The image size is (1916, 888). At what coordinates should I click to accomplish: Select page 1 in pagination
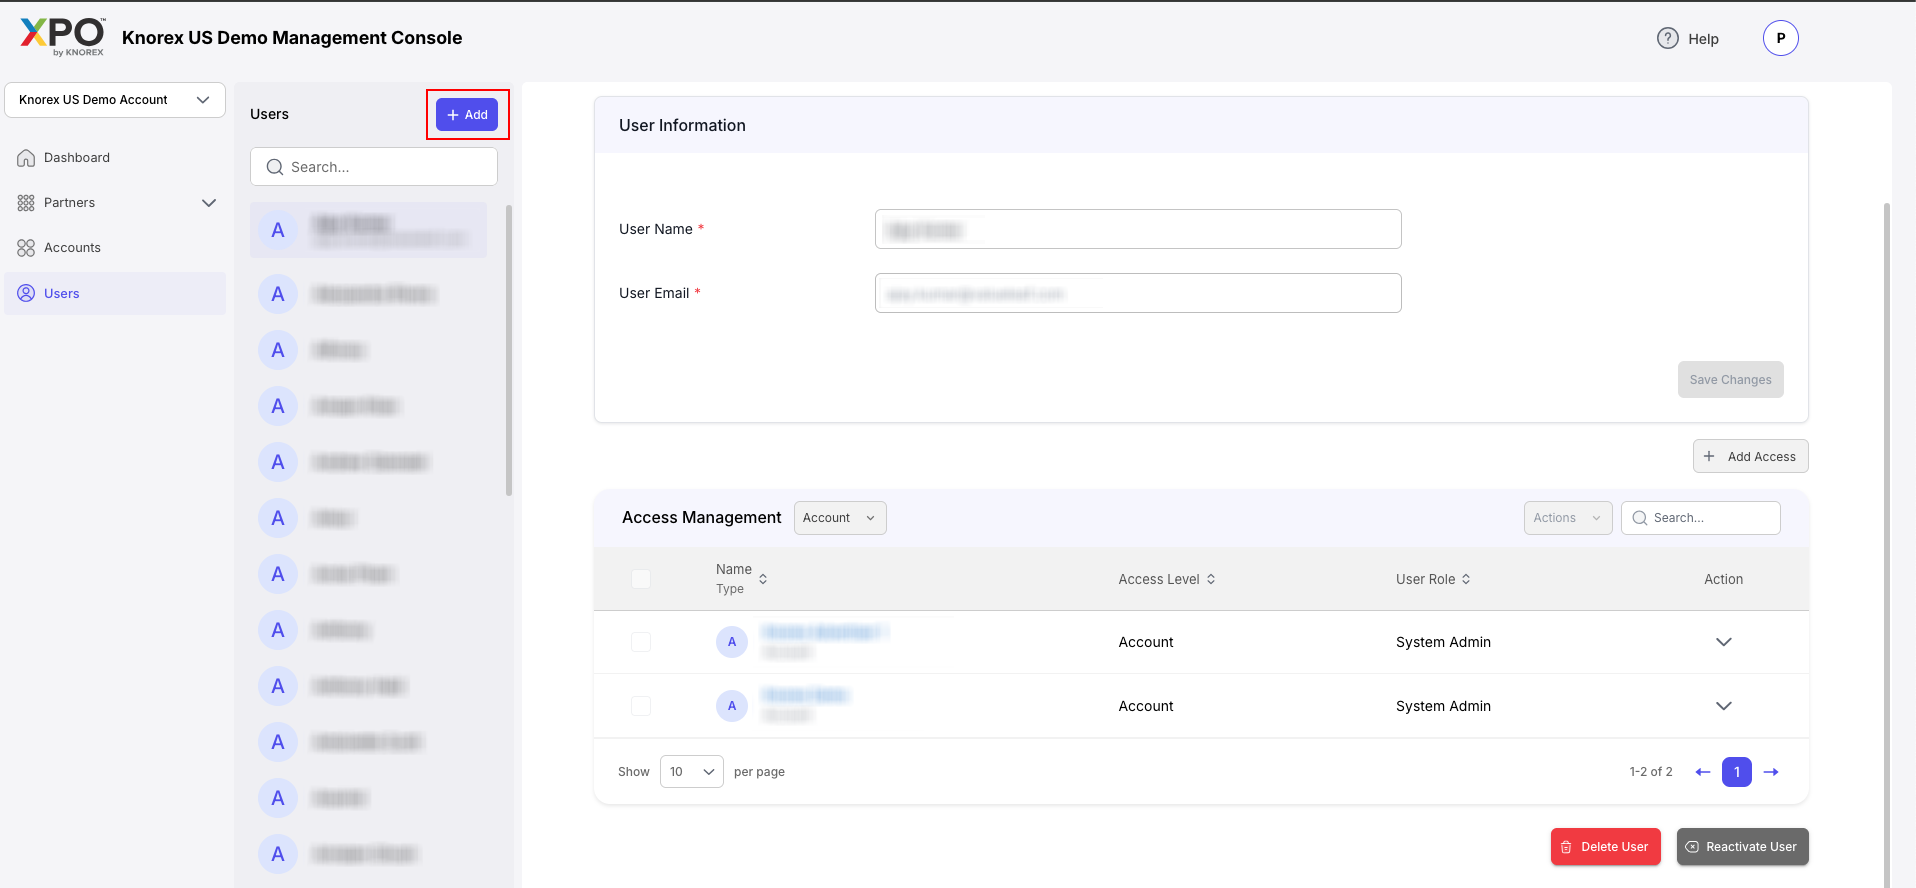coord(1737,772)
